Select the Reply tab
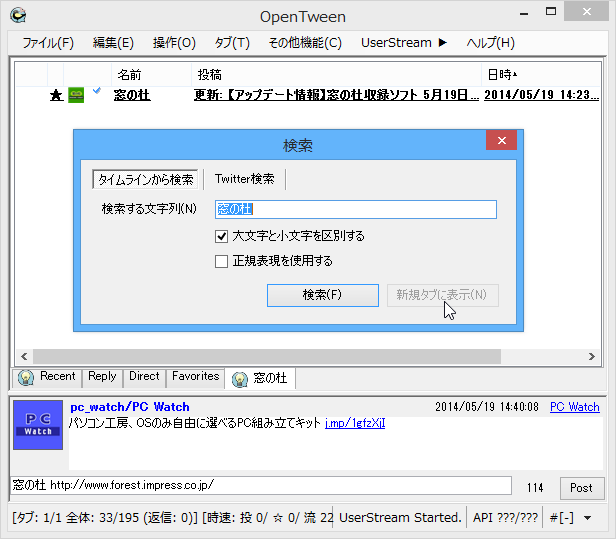Screen dimensions: 616x539 pos(102,376)
